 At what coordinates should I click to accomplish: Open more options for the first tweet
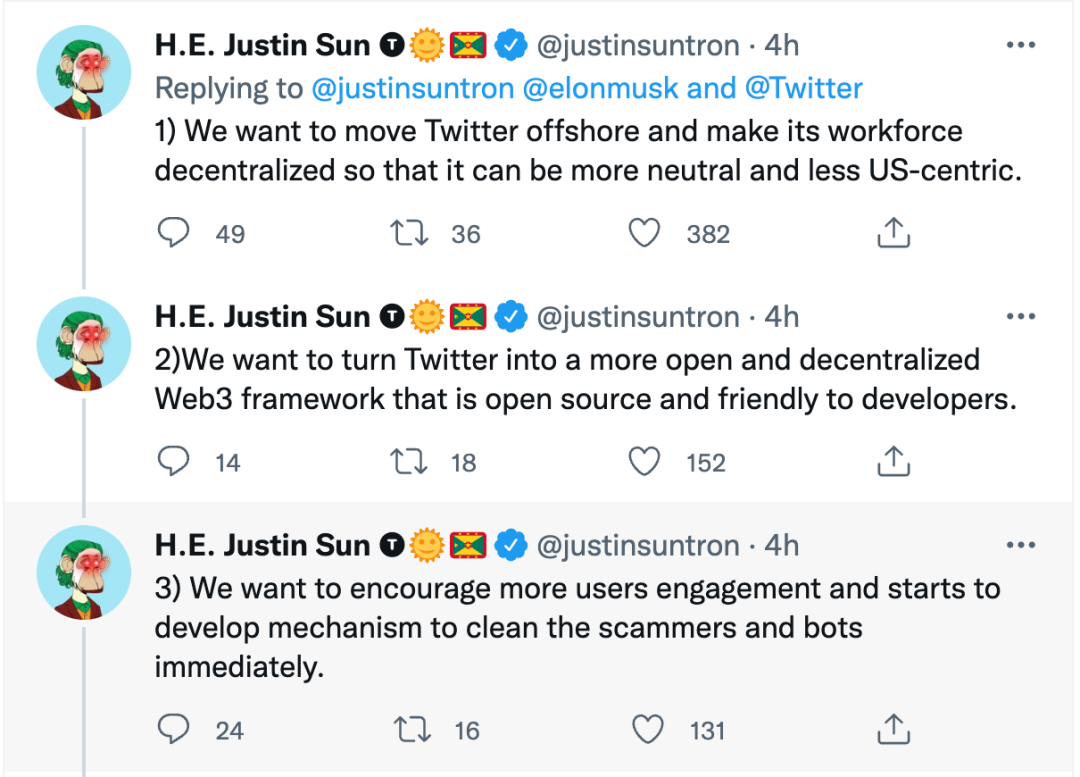(1020, 45)
